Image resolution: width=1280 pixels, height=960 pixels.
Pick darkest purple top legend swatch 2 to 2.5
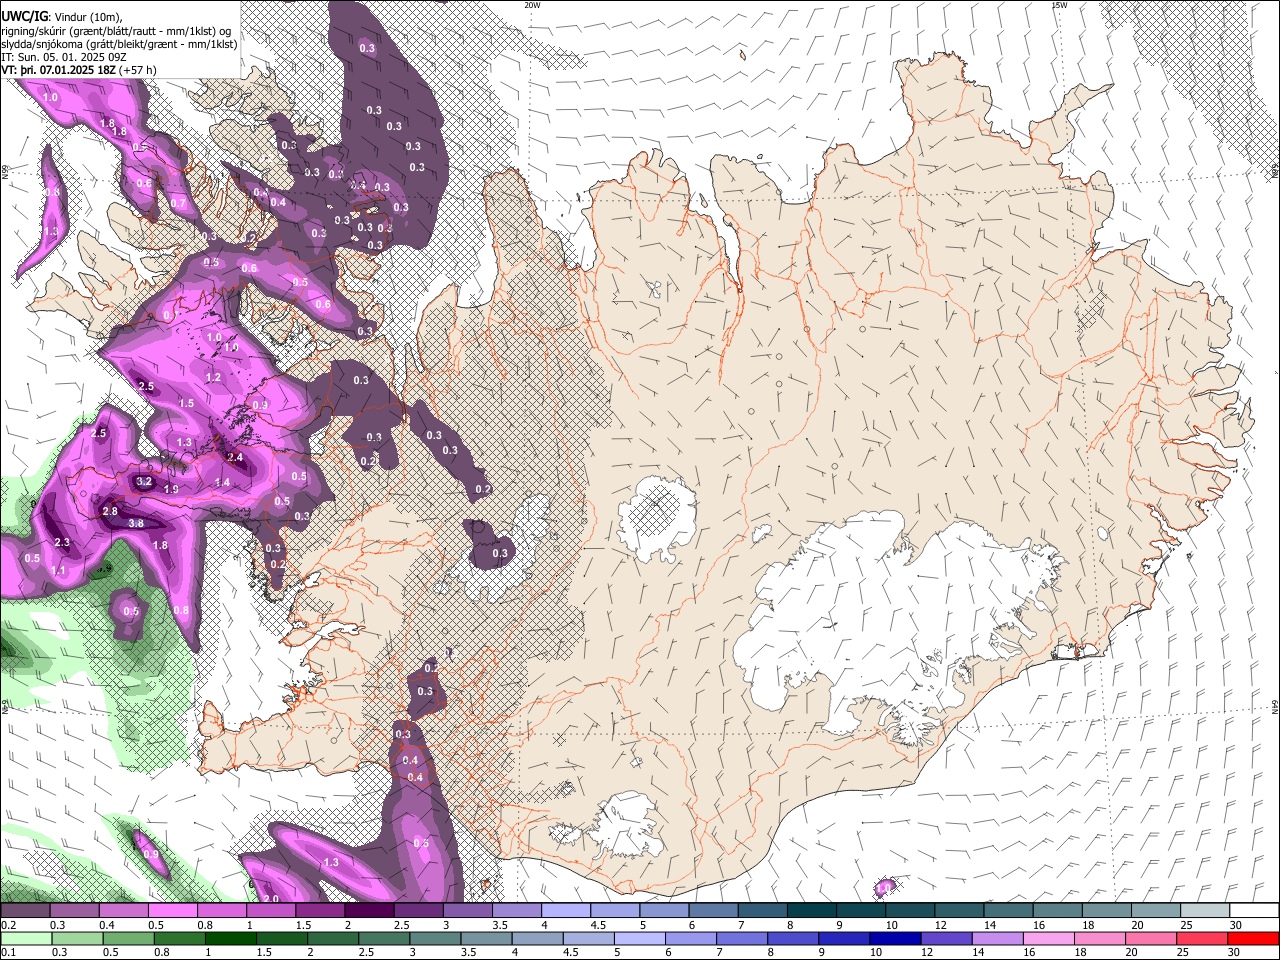click(x=369, y=911)
